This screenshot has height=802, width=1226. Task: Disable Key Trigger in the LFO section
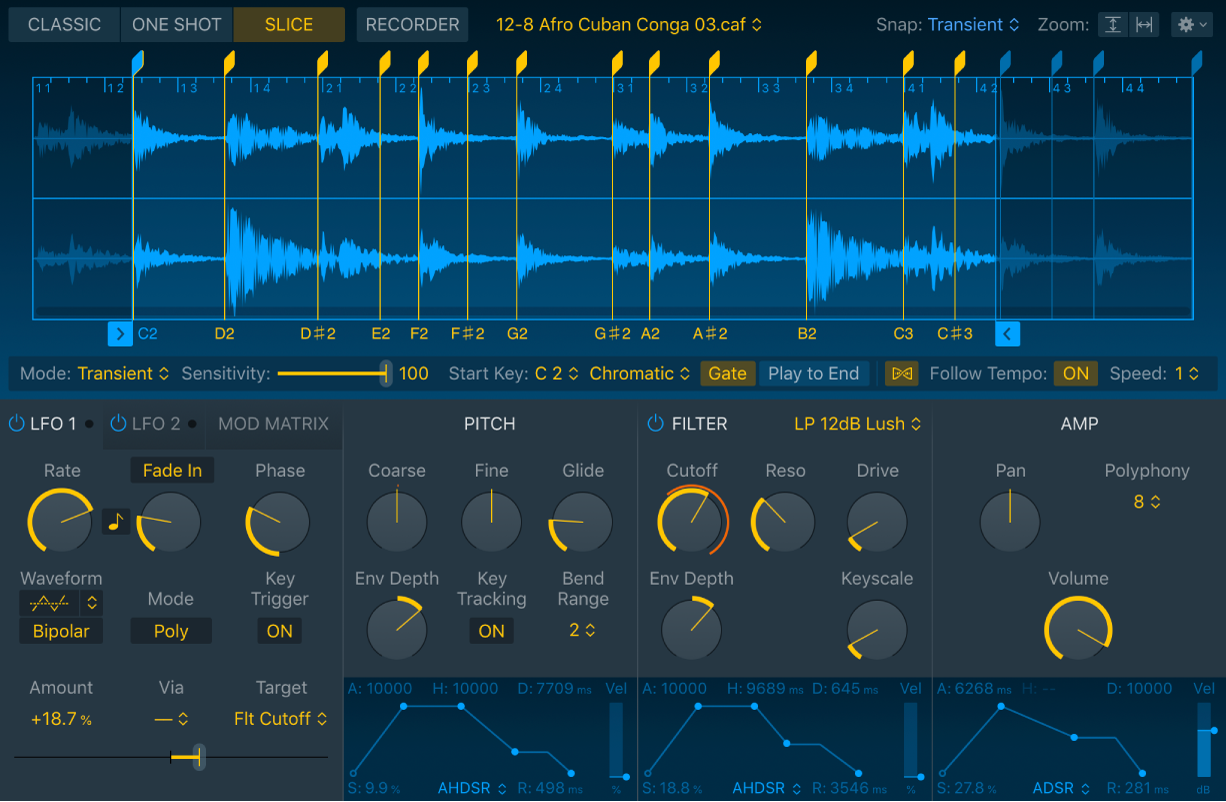tap(279, 631)
